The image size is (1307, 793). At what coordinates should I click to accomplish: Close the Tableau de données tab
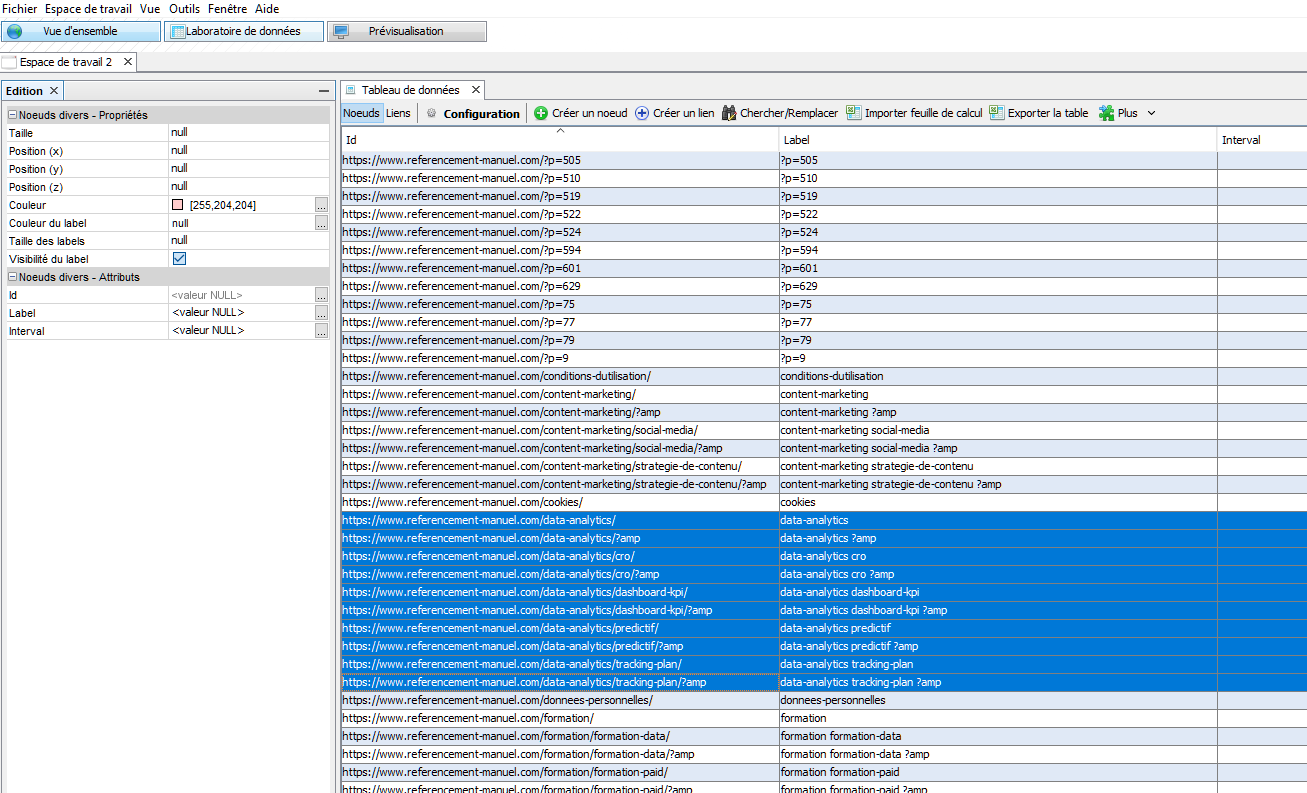click(x=476, y=90)
